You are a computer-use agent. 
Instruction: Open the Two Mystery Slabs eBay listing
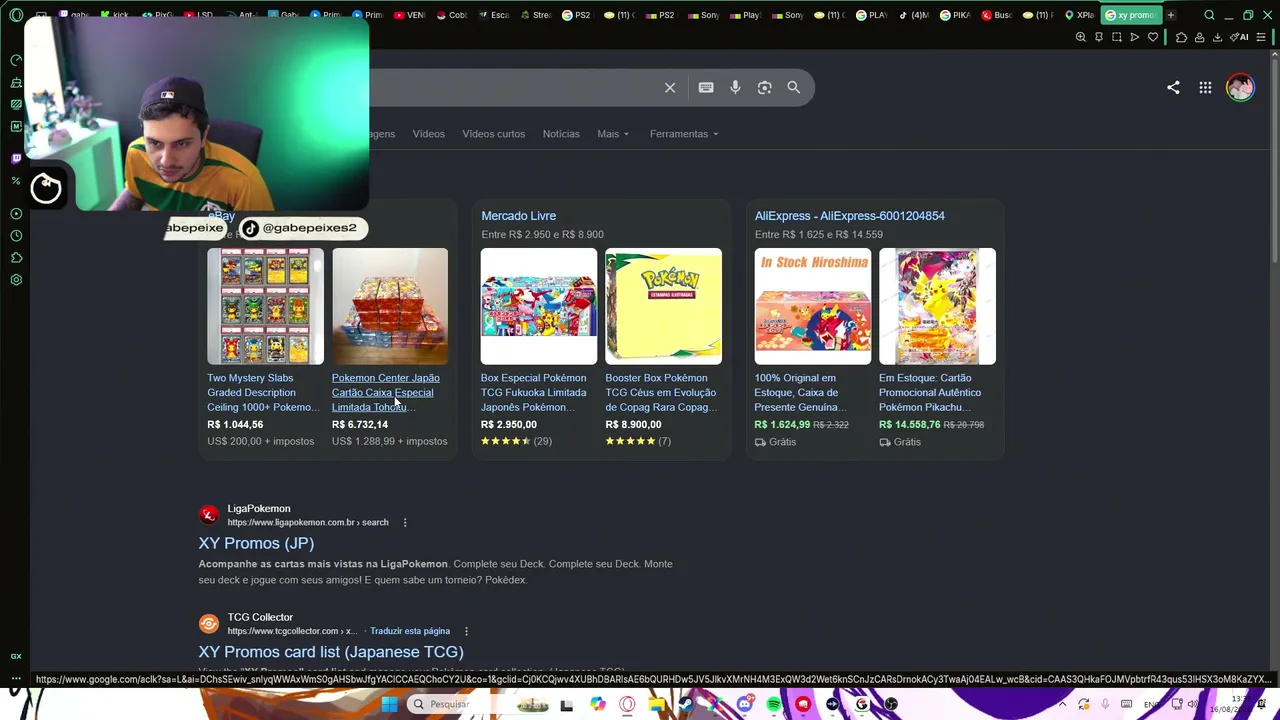coord(263,392)
